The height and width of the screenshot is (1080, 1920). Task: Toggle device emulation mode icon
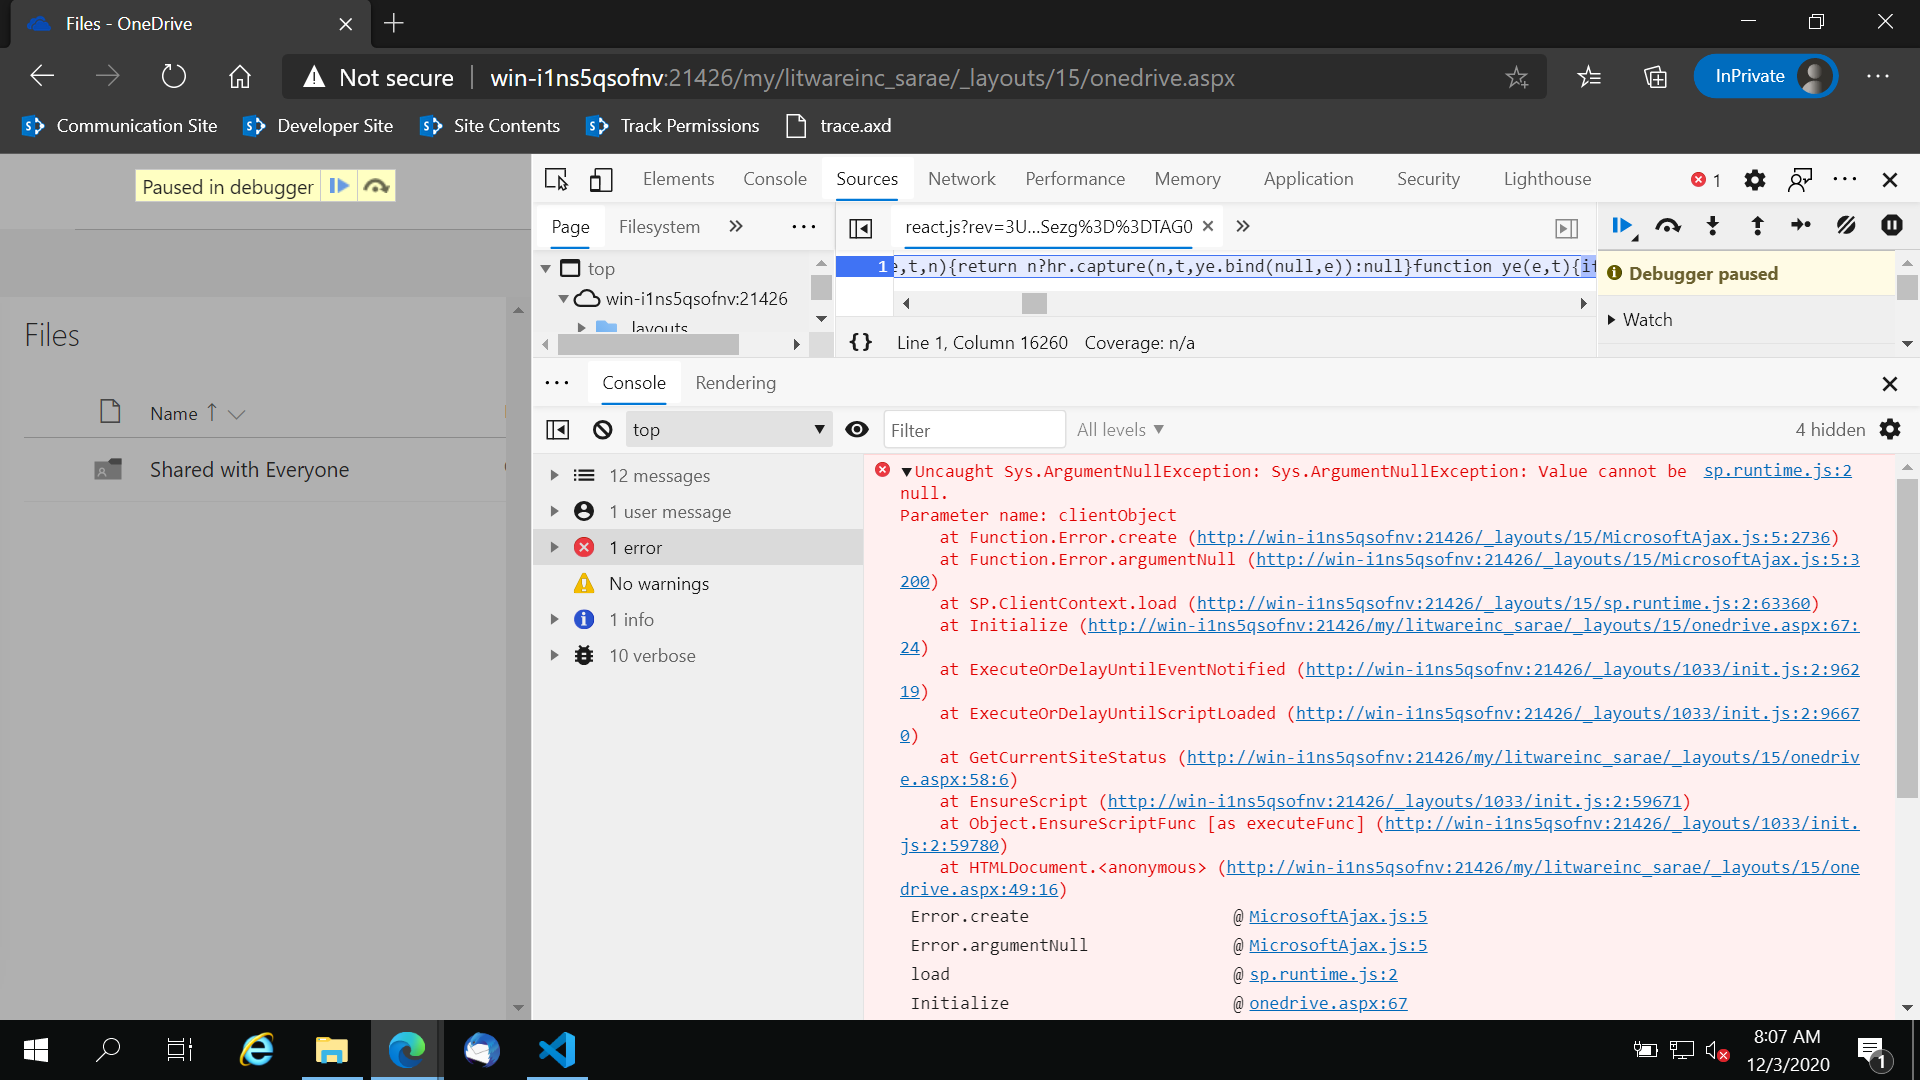(600, 179)
